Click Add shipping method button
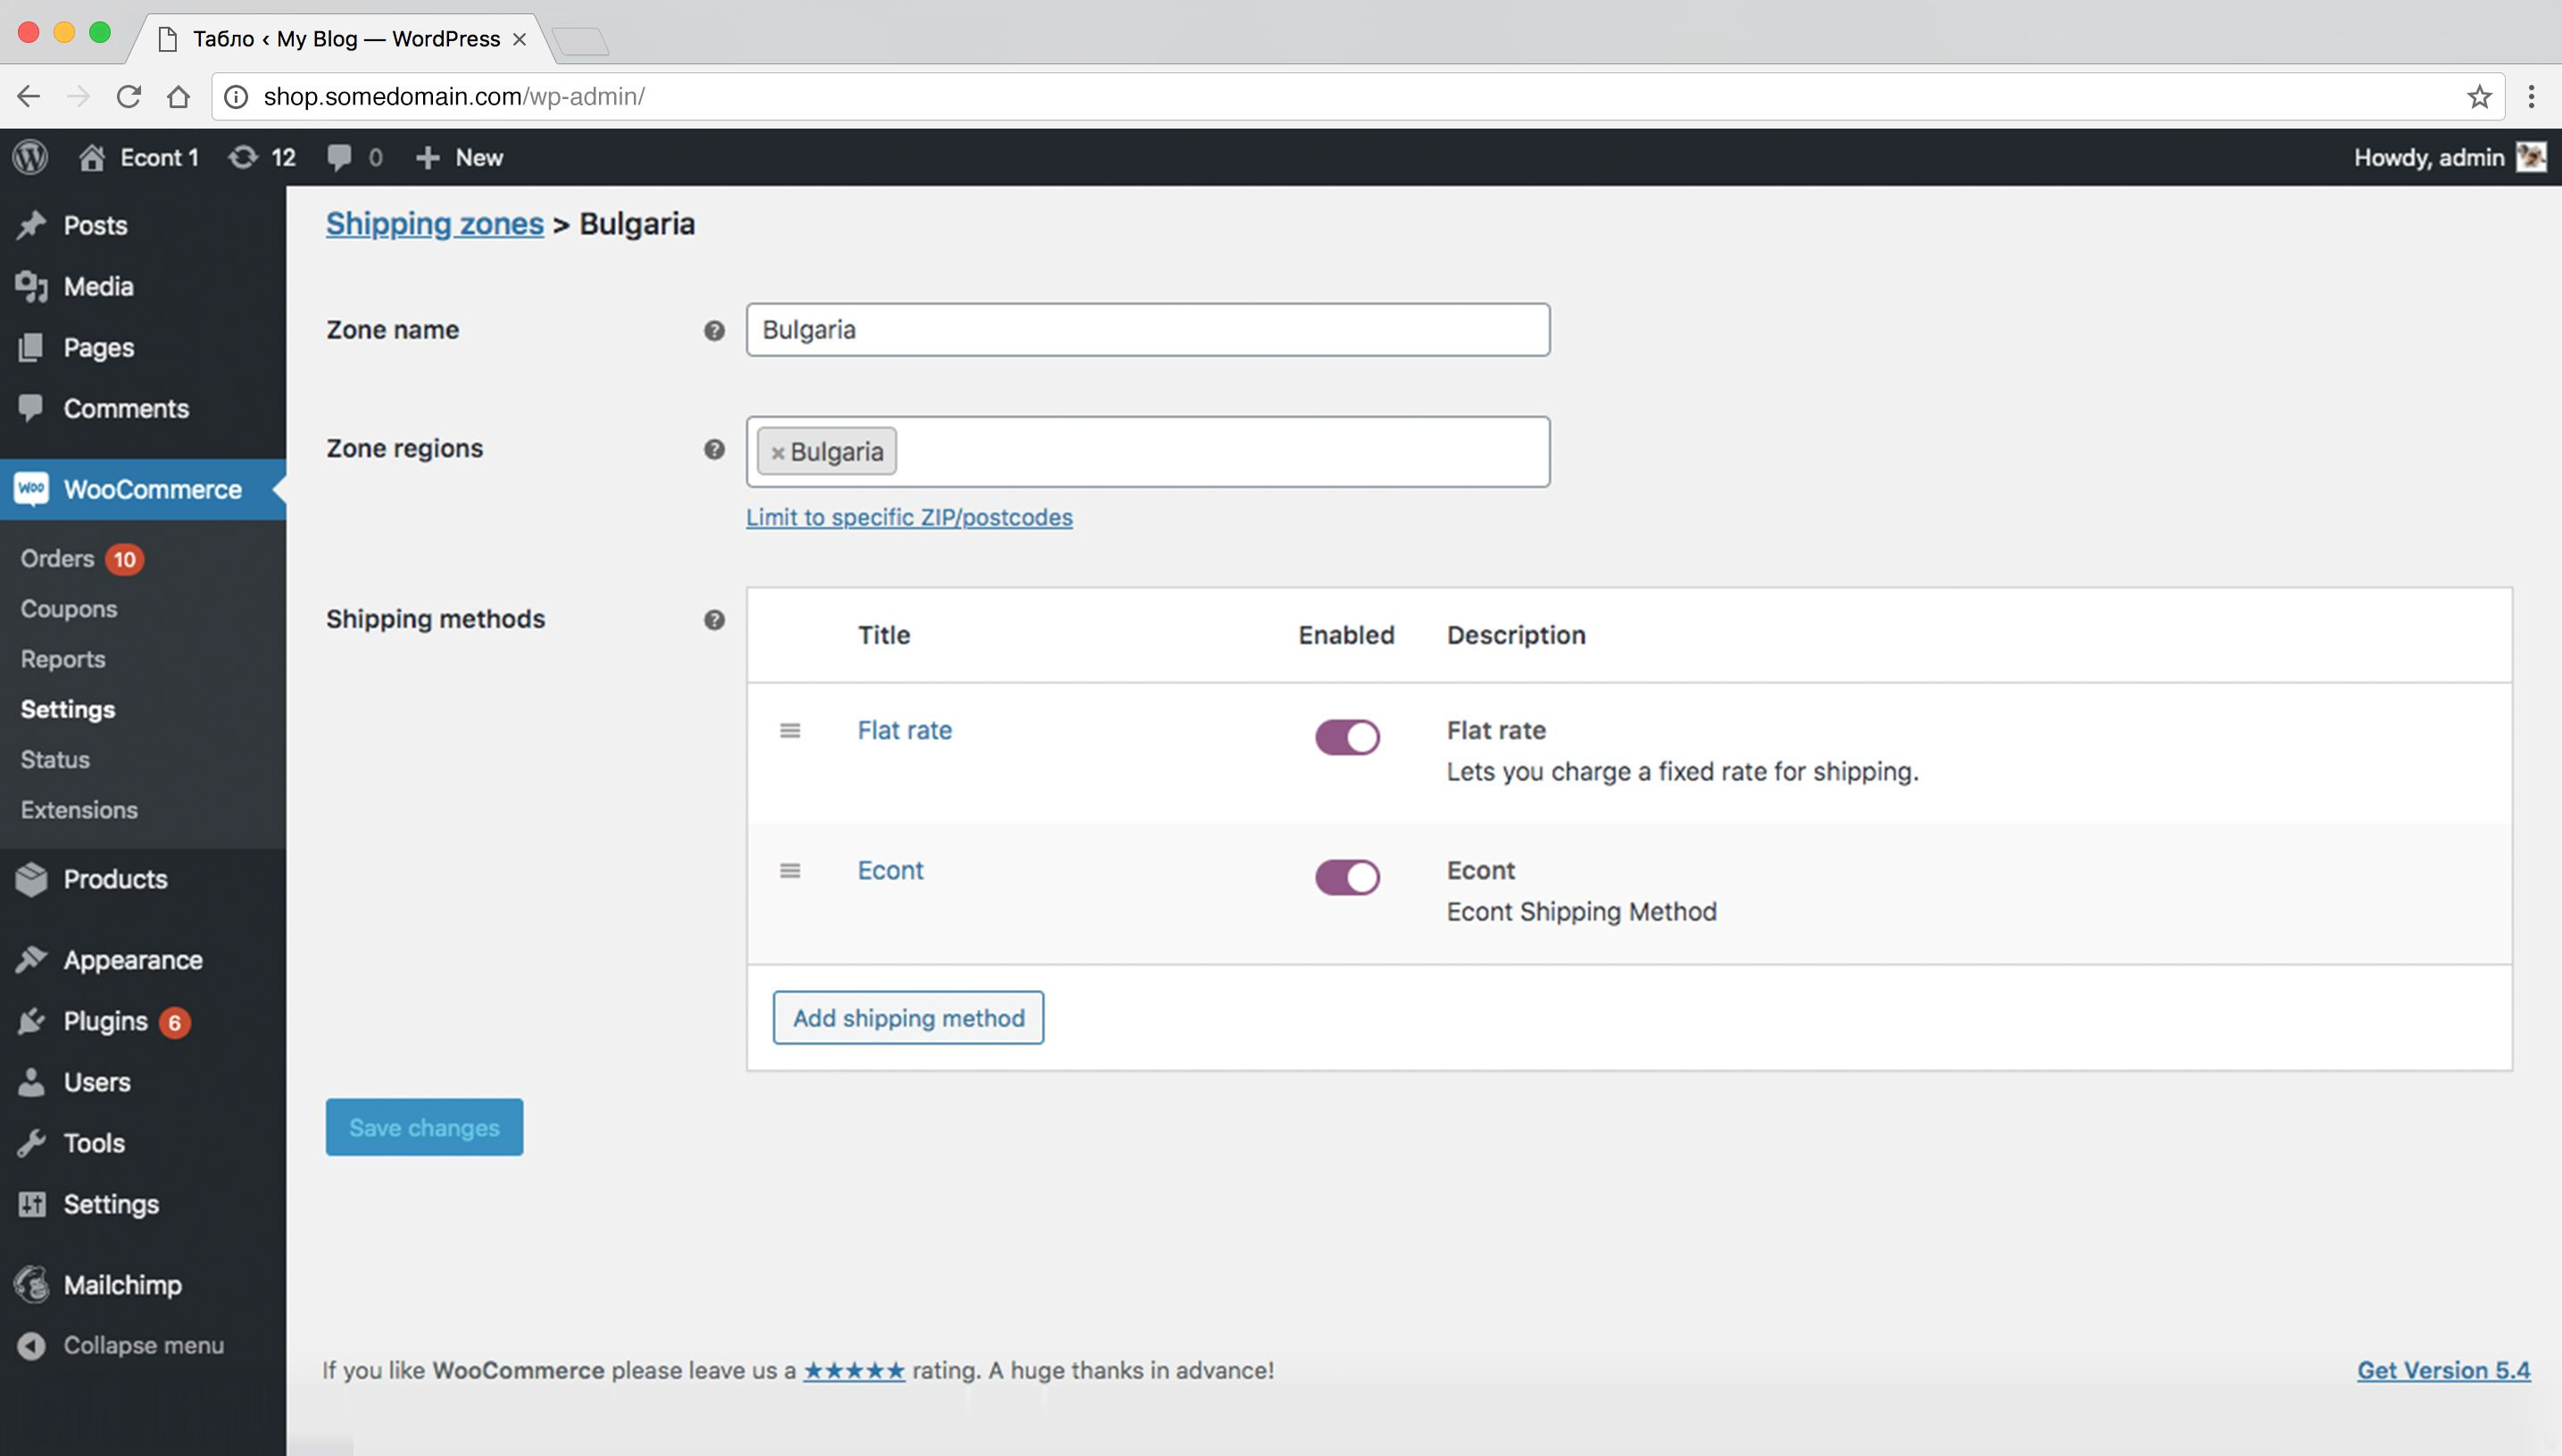The width and height of the screenshot is (2562, 1456). (908, 1018)
